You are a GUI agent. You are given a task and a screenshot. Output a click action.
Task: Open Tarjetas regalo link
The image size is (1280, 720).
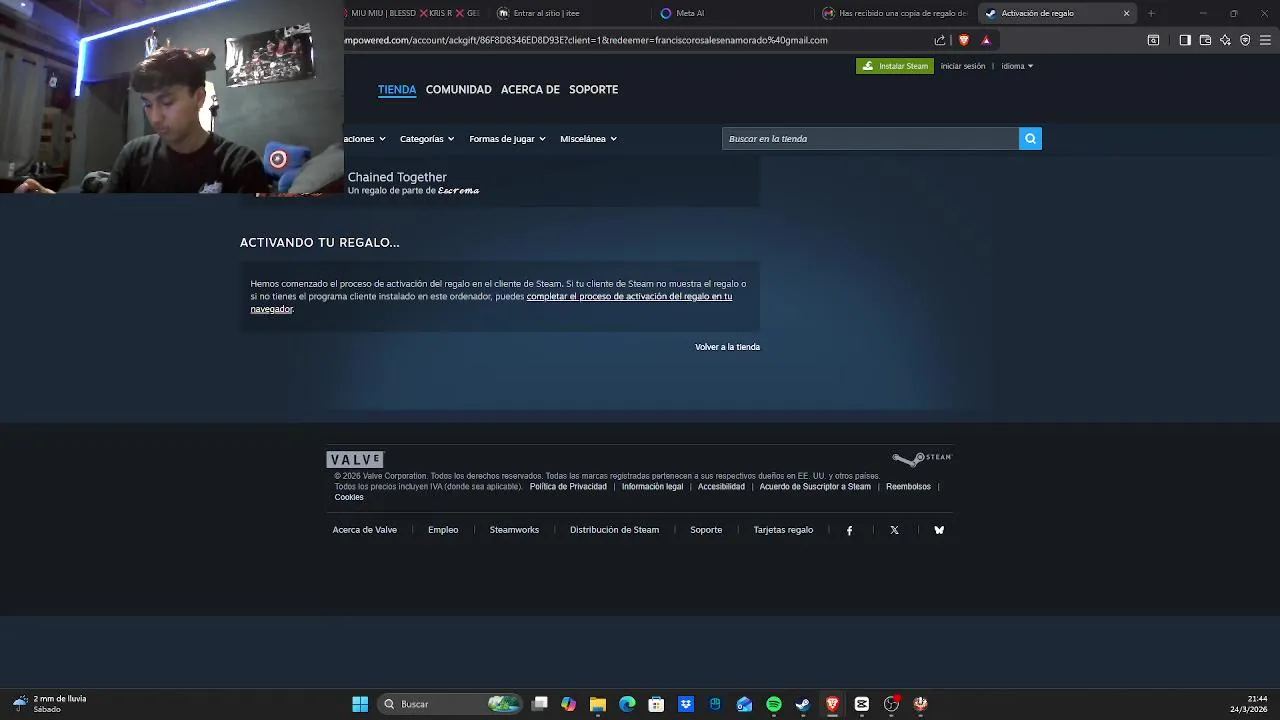tap(783, 530)
